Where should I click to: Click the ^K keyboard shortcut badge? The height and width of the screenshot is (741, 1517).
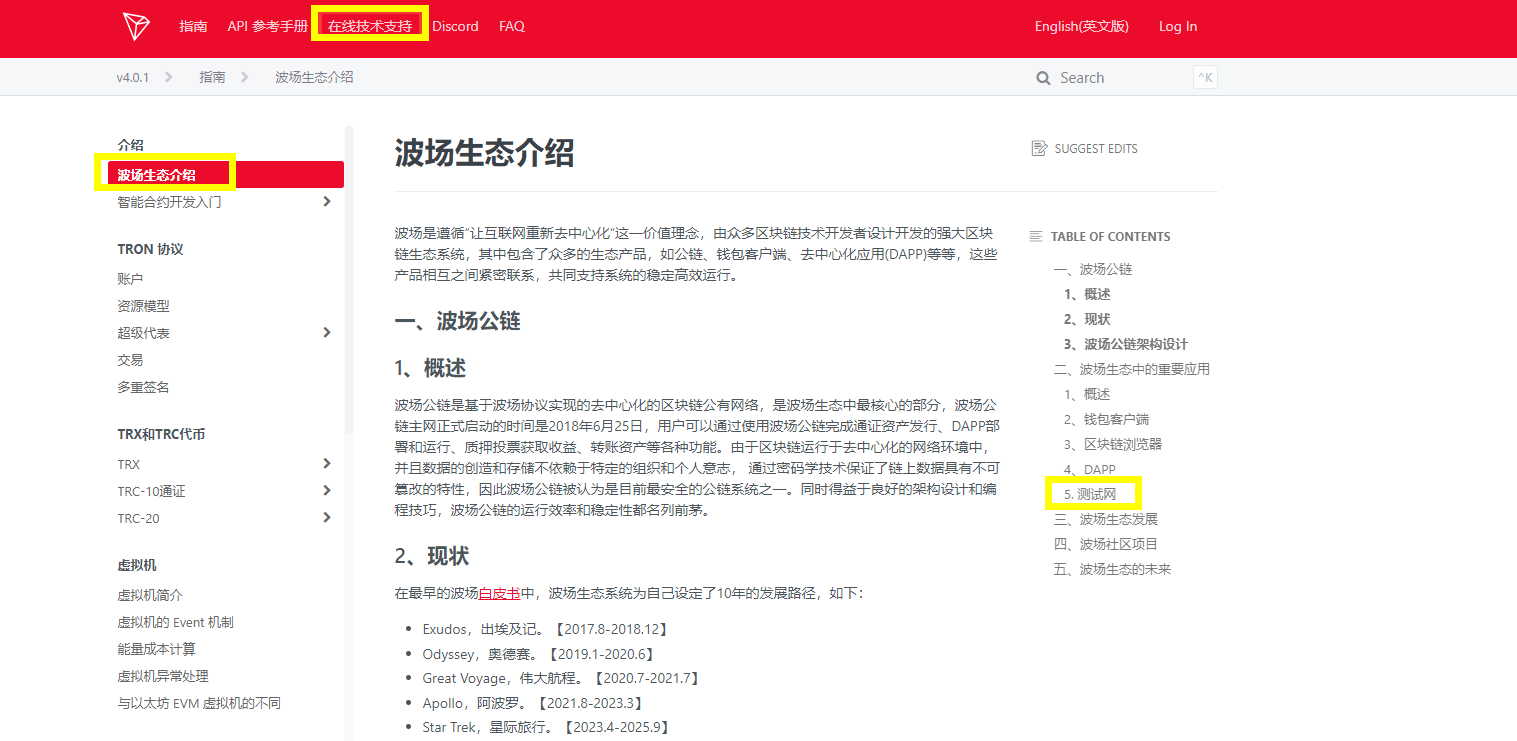click(1205, 78)
